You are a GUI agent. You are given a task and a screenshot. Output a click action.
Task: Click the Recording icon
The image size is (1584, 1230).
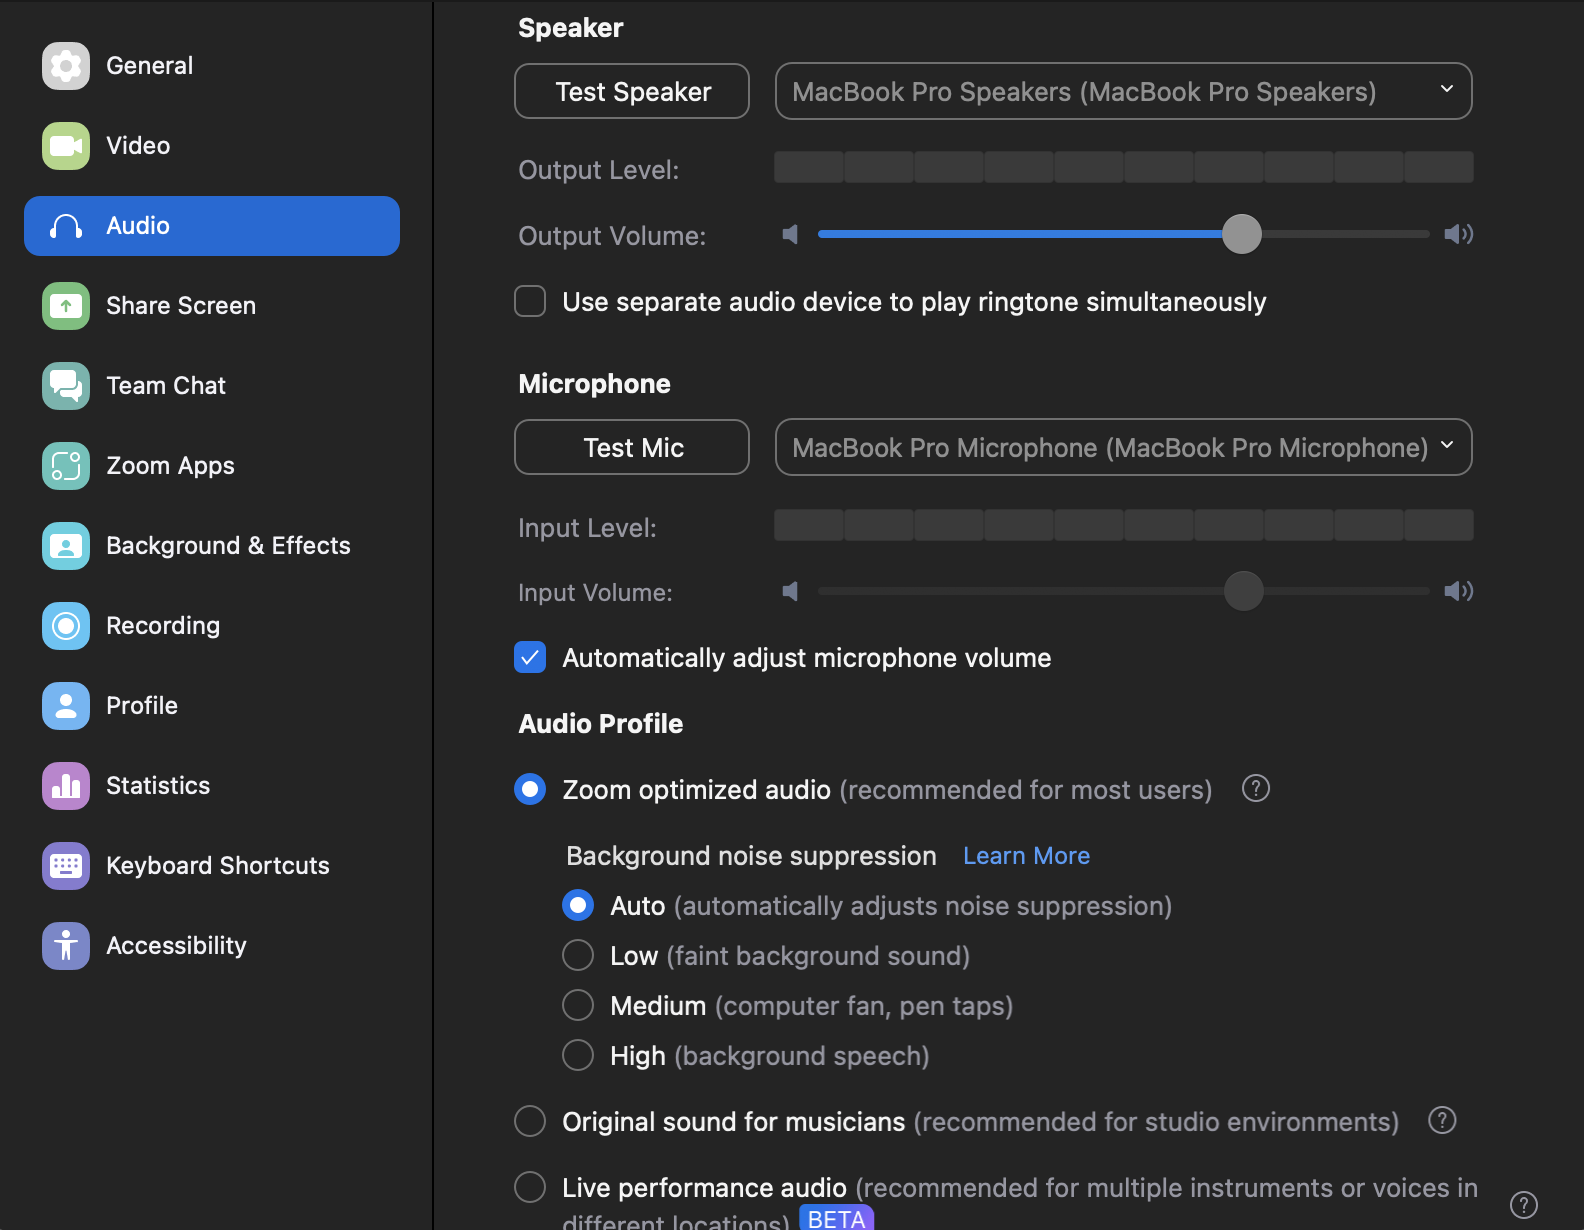[66, 626]
